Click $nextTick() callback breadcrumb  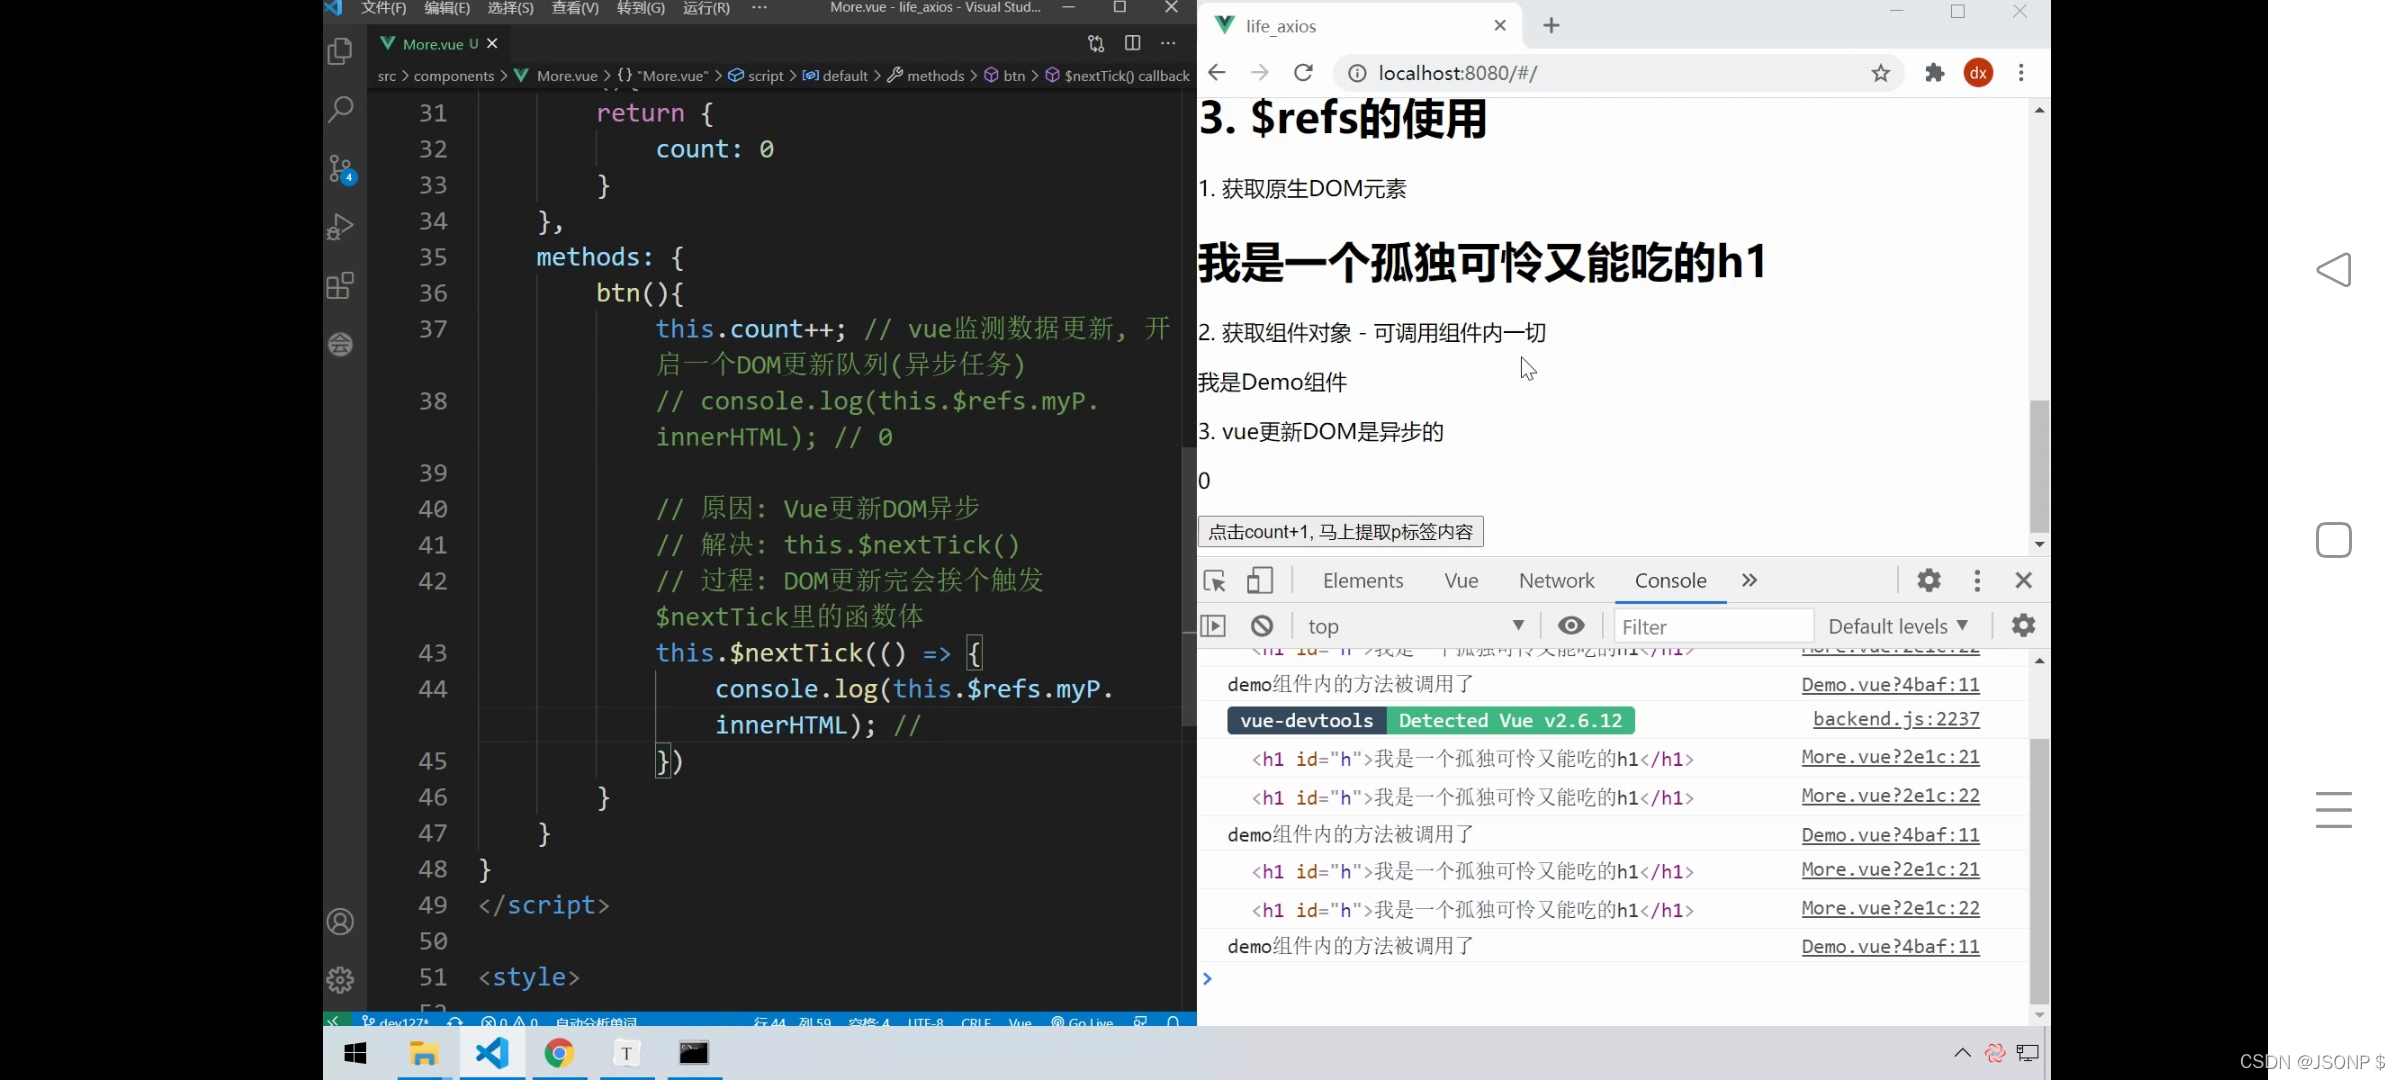point(1118,76)
